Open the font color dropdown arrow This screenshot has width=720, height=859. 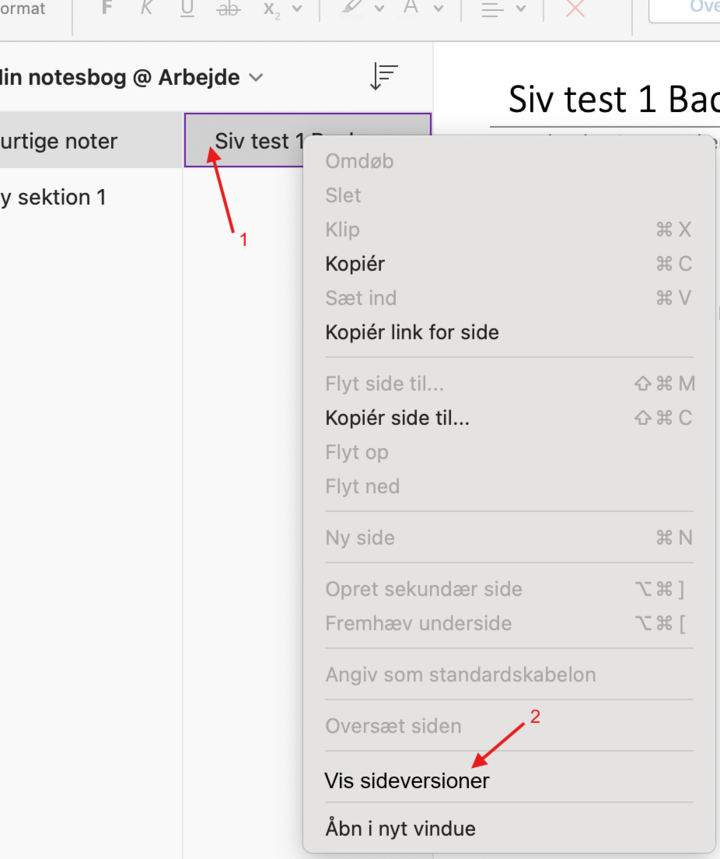[x=437, y=9]
